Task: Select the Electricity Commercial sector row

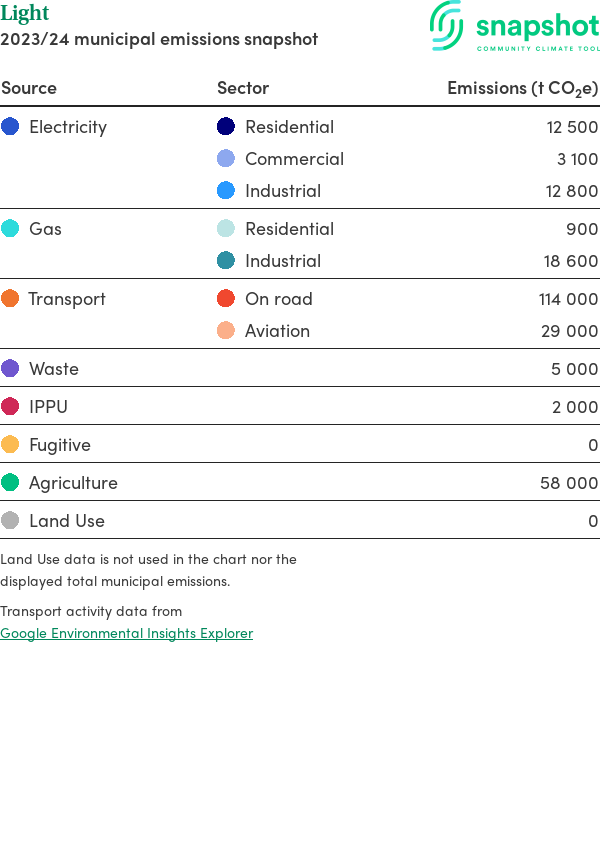Action: [294, 159]
